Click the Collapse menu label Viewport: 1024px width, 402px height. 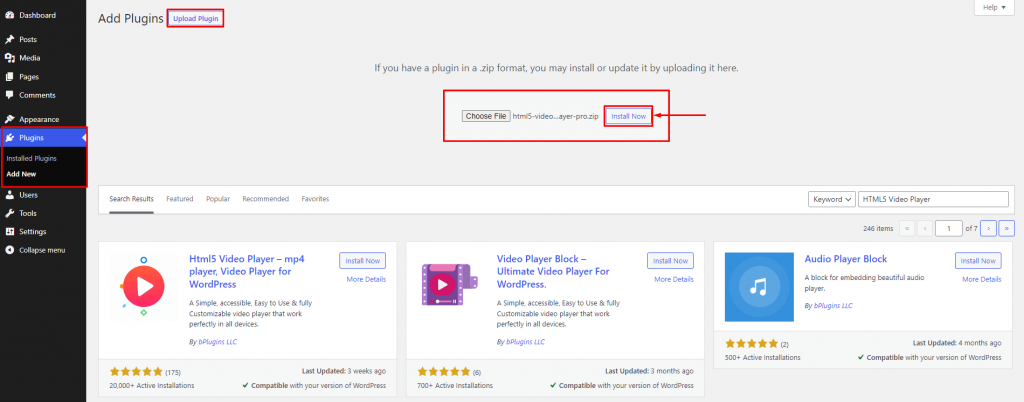tap(42, 250)
